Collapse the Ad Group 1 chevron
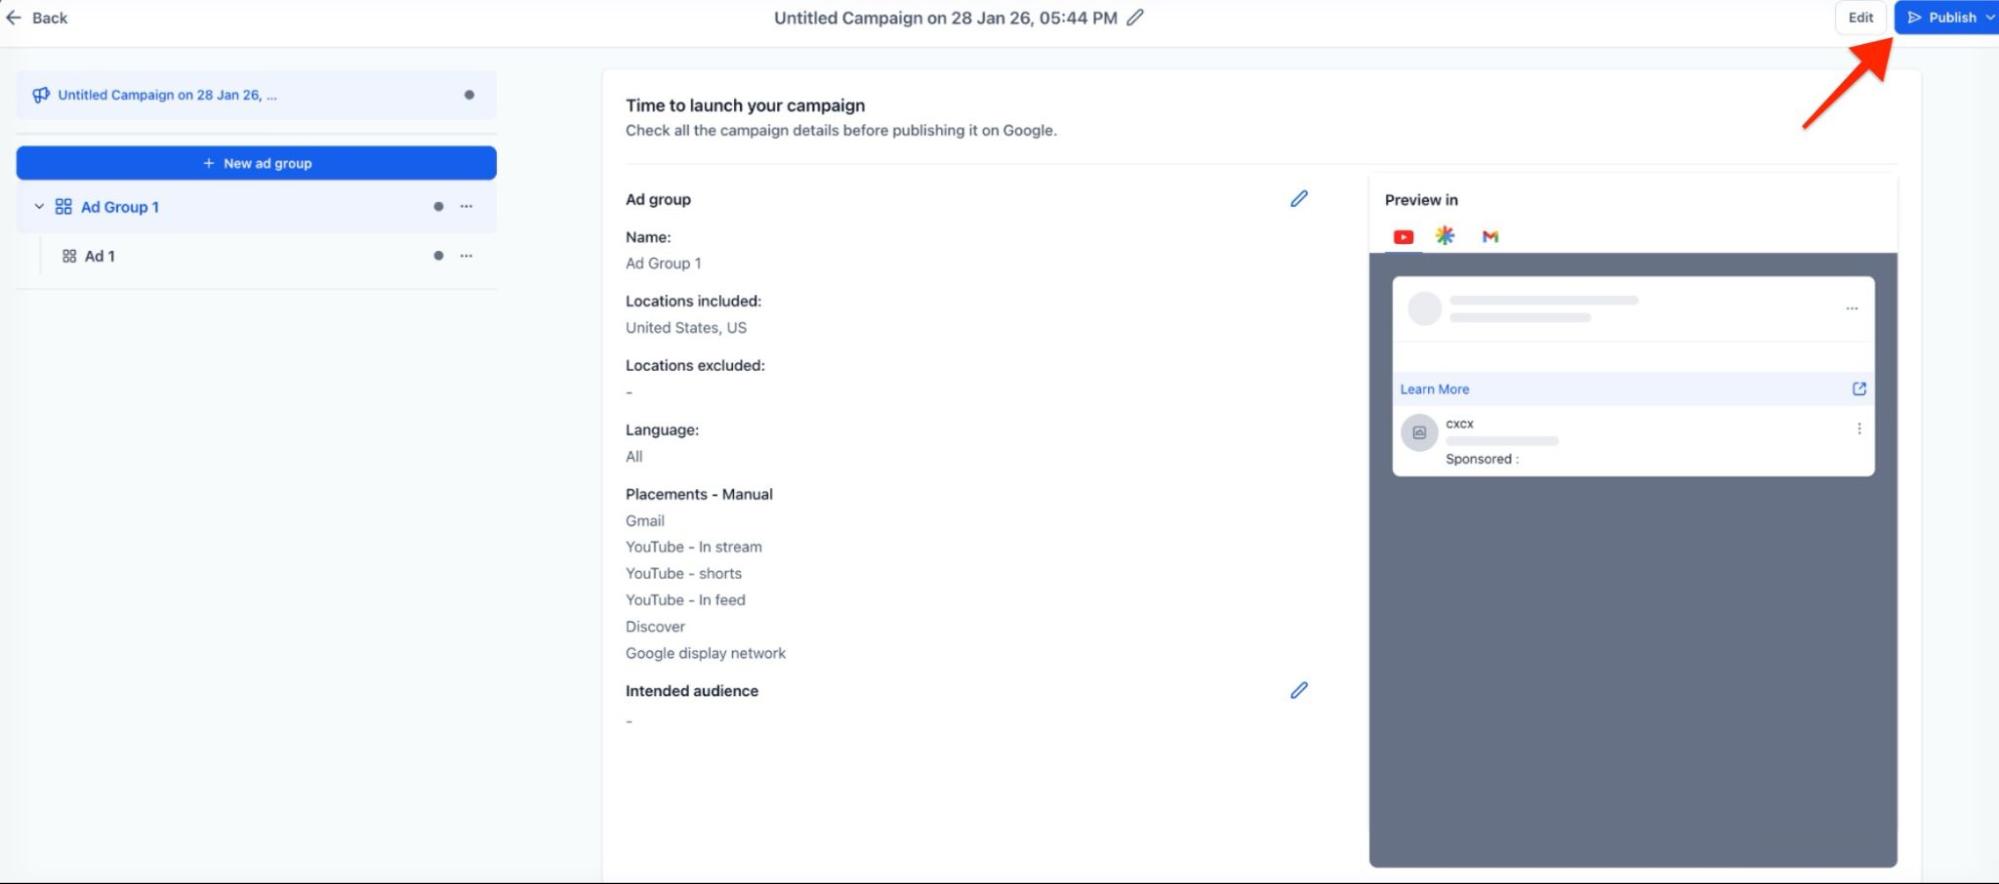The width and height of the screenshot is (1999, 884). pyautogui.click(x=39, y=207)
